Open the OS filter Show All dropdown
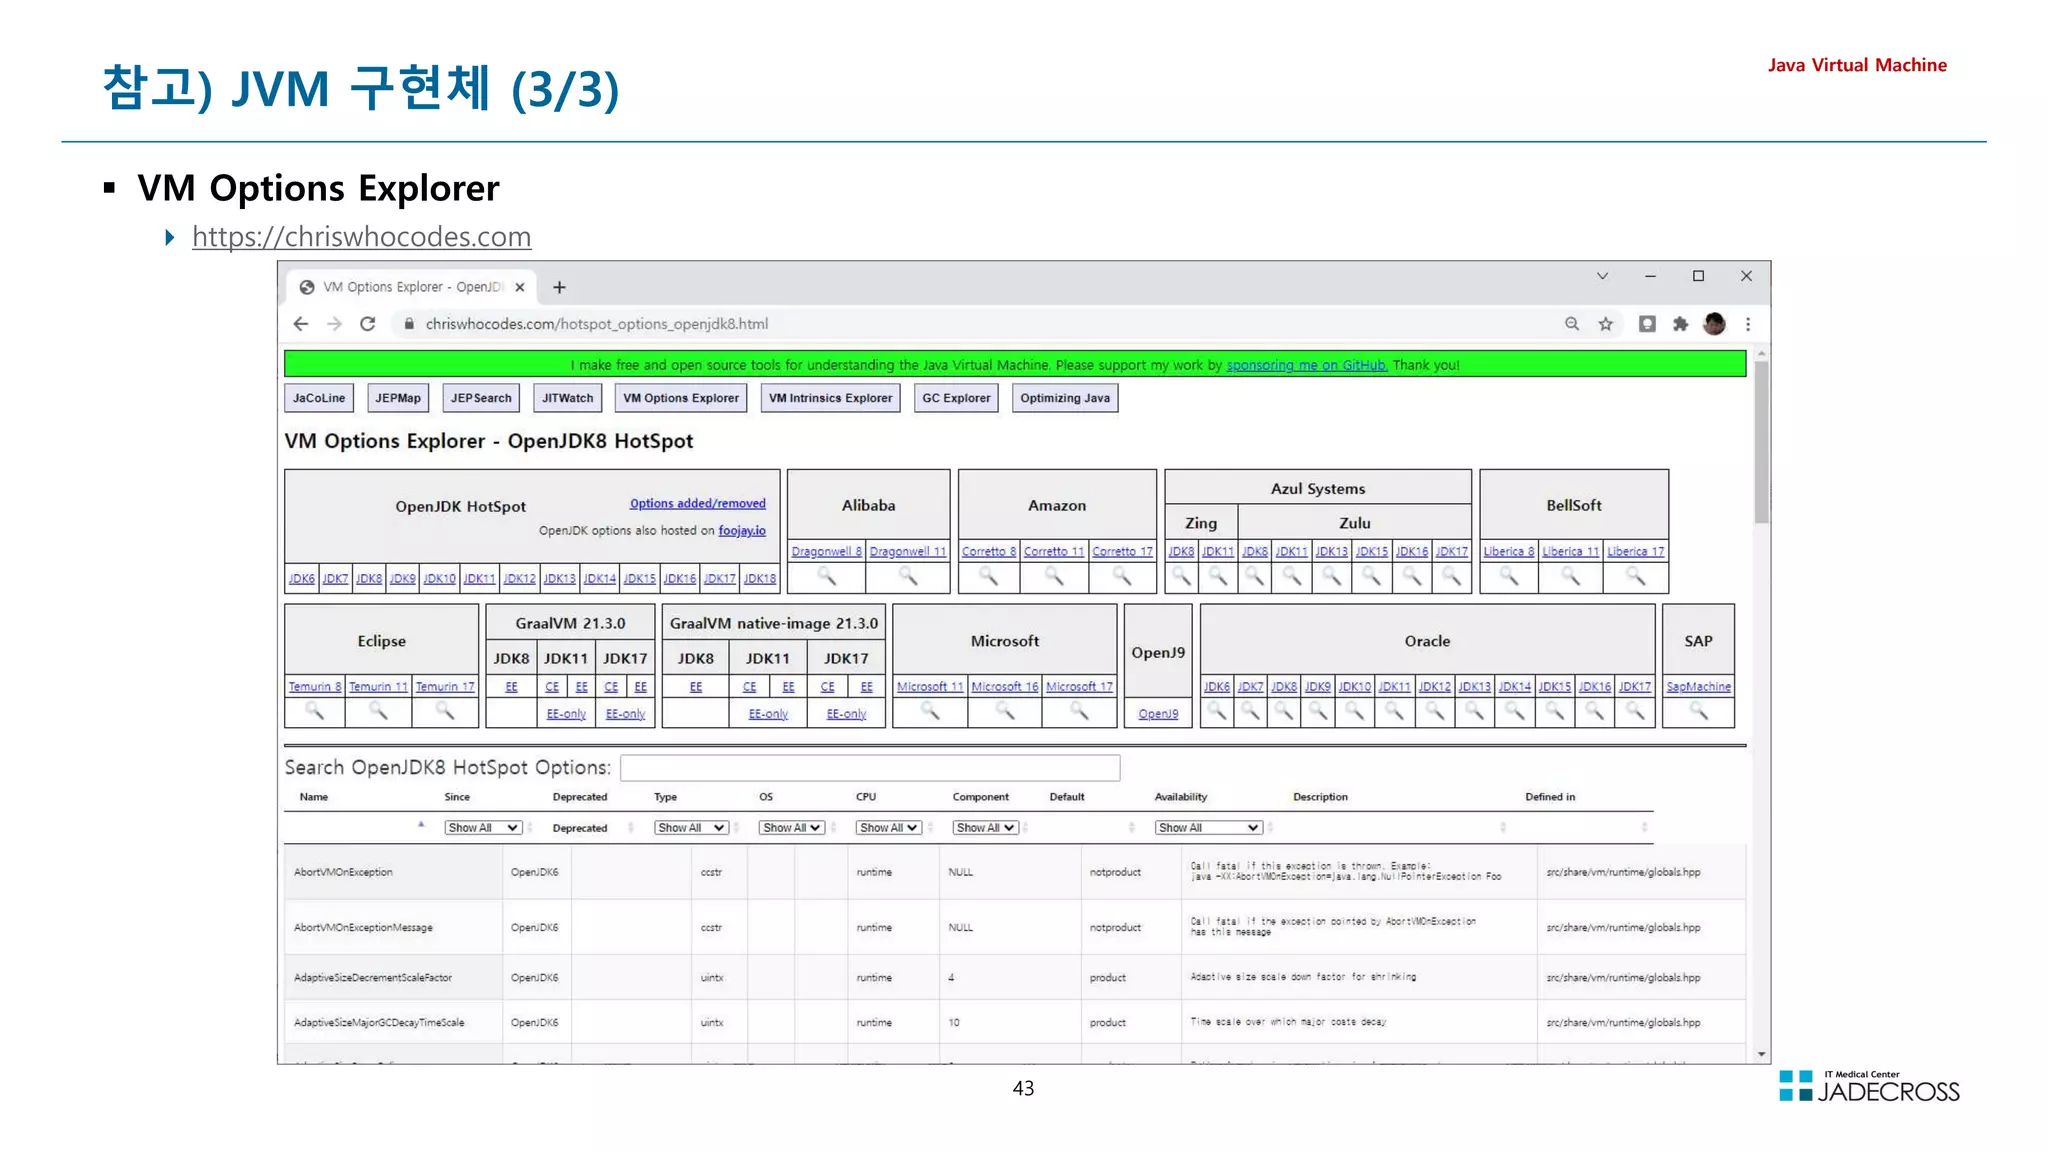The width and height of the screenshot is (2048, 1152). point(792,828)
